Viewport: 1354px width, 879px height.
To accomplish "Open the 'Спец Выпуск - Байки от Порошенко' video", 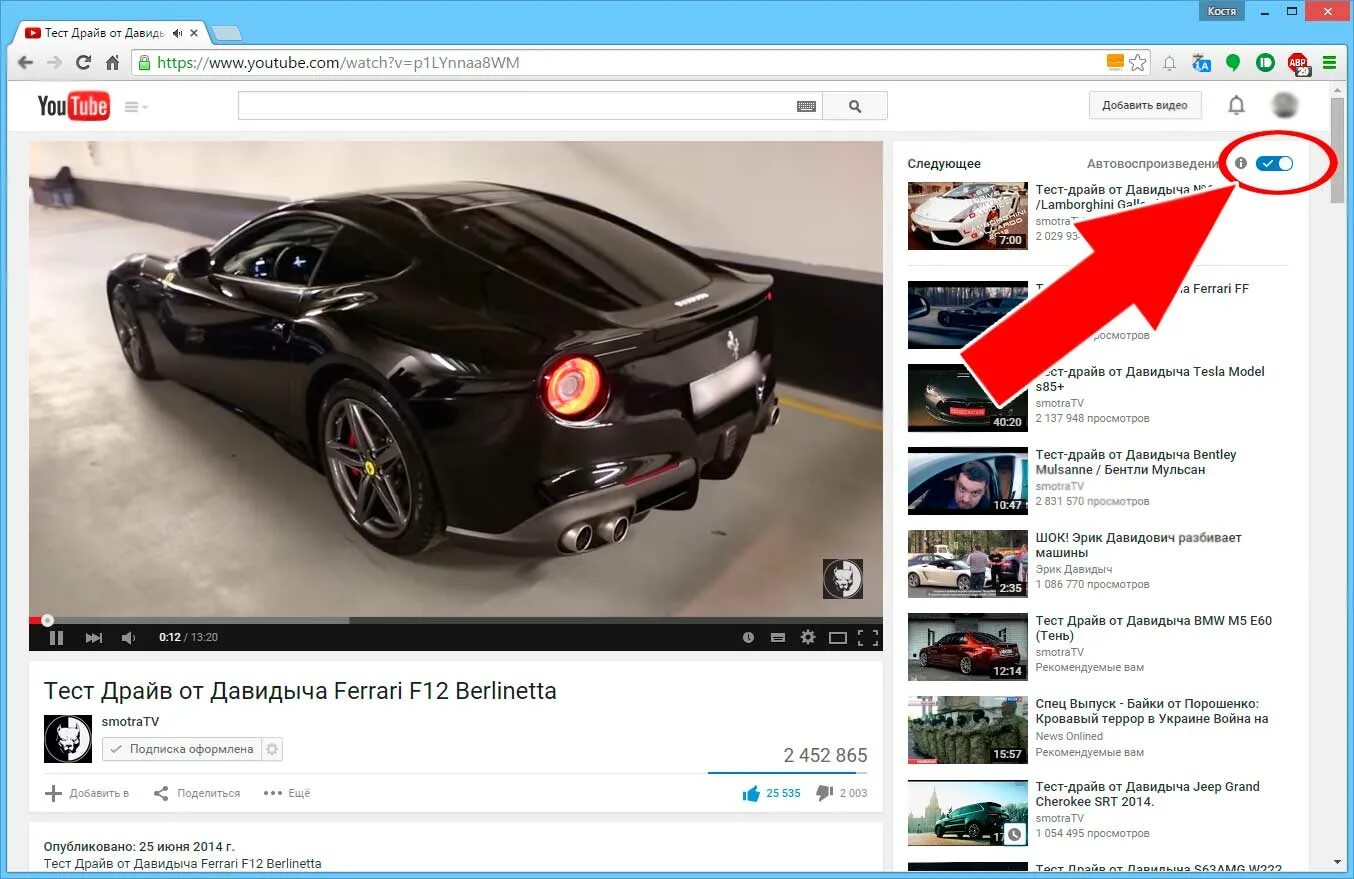I will [x=1152, y=711].
